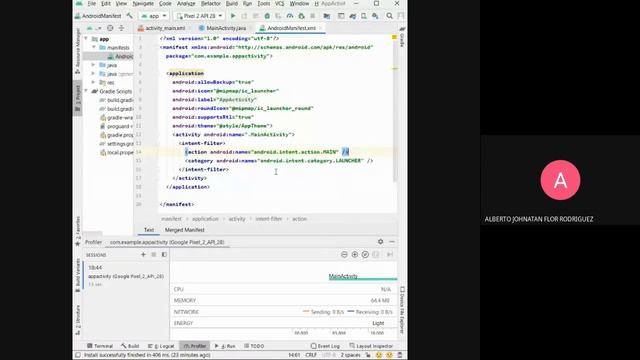Jump to live in the profiler timeline
This screenshot has height=360, width=640.
pos(390,255)
